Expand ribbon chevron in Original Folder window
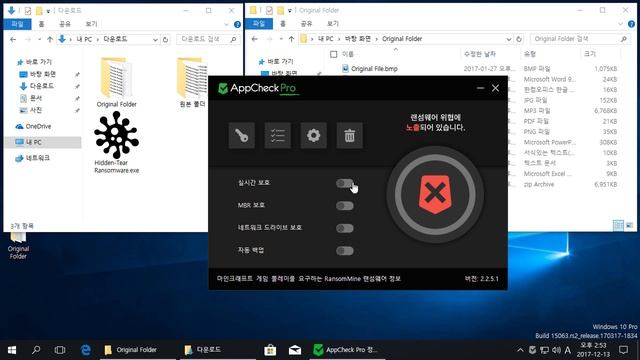This screenshot has height=360, width=640. point(621,24)
